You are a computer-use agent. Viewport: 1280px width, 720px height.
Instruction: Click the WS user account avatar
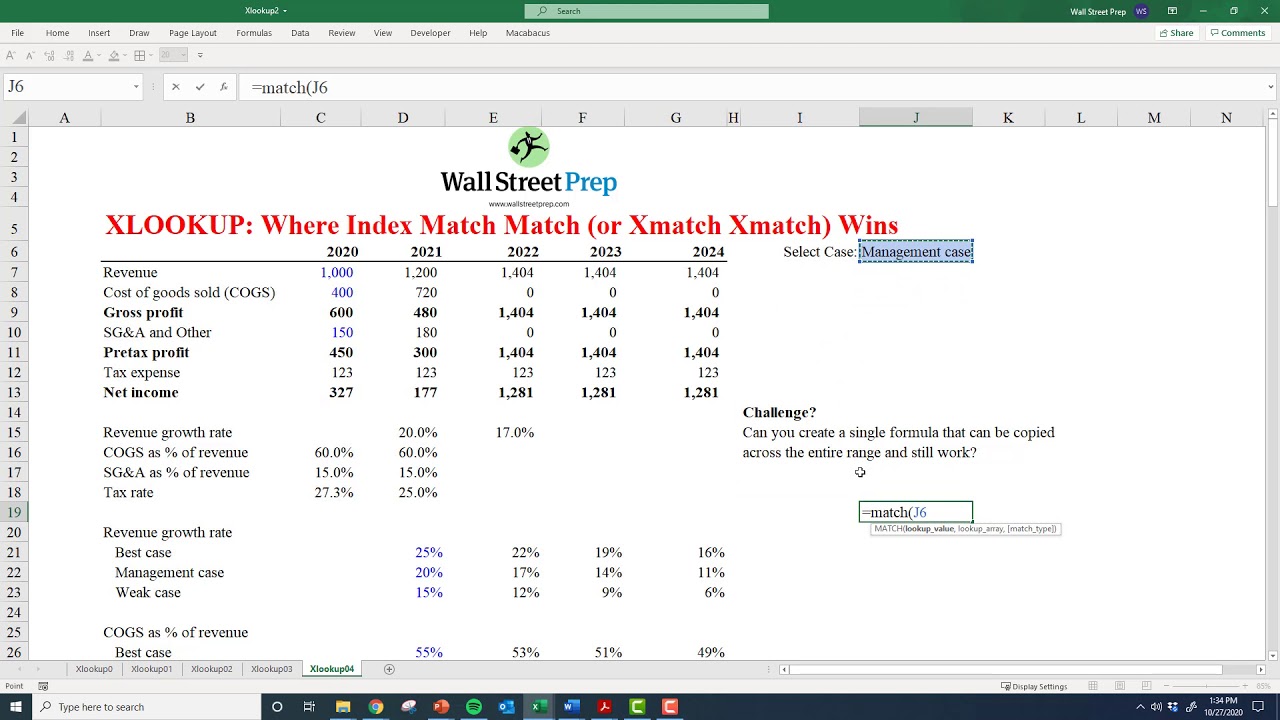pos(1142,11)
